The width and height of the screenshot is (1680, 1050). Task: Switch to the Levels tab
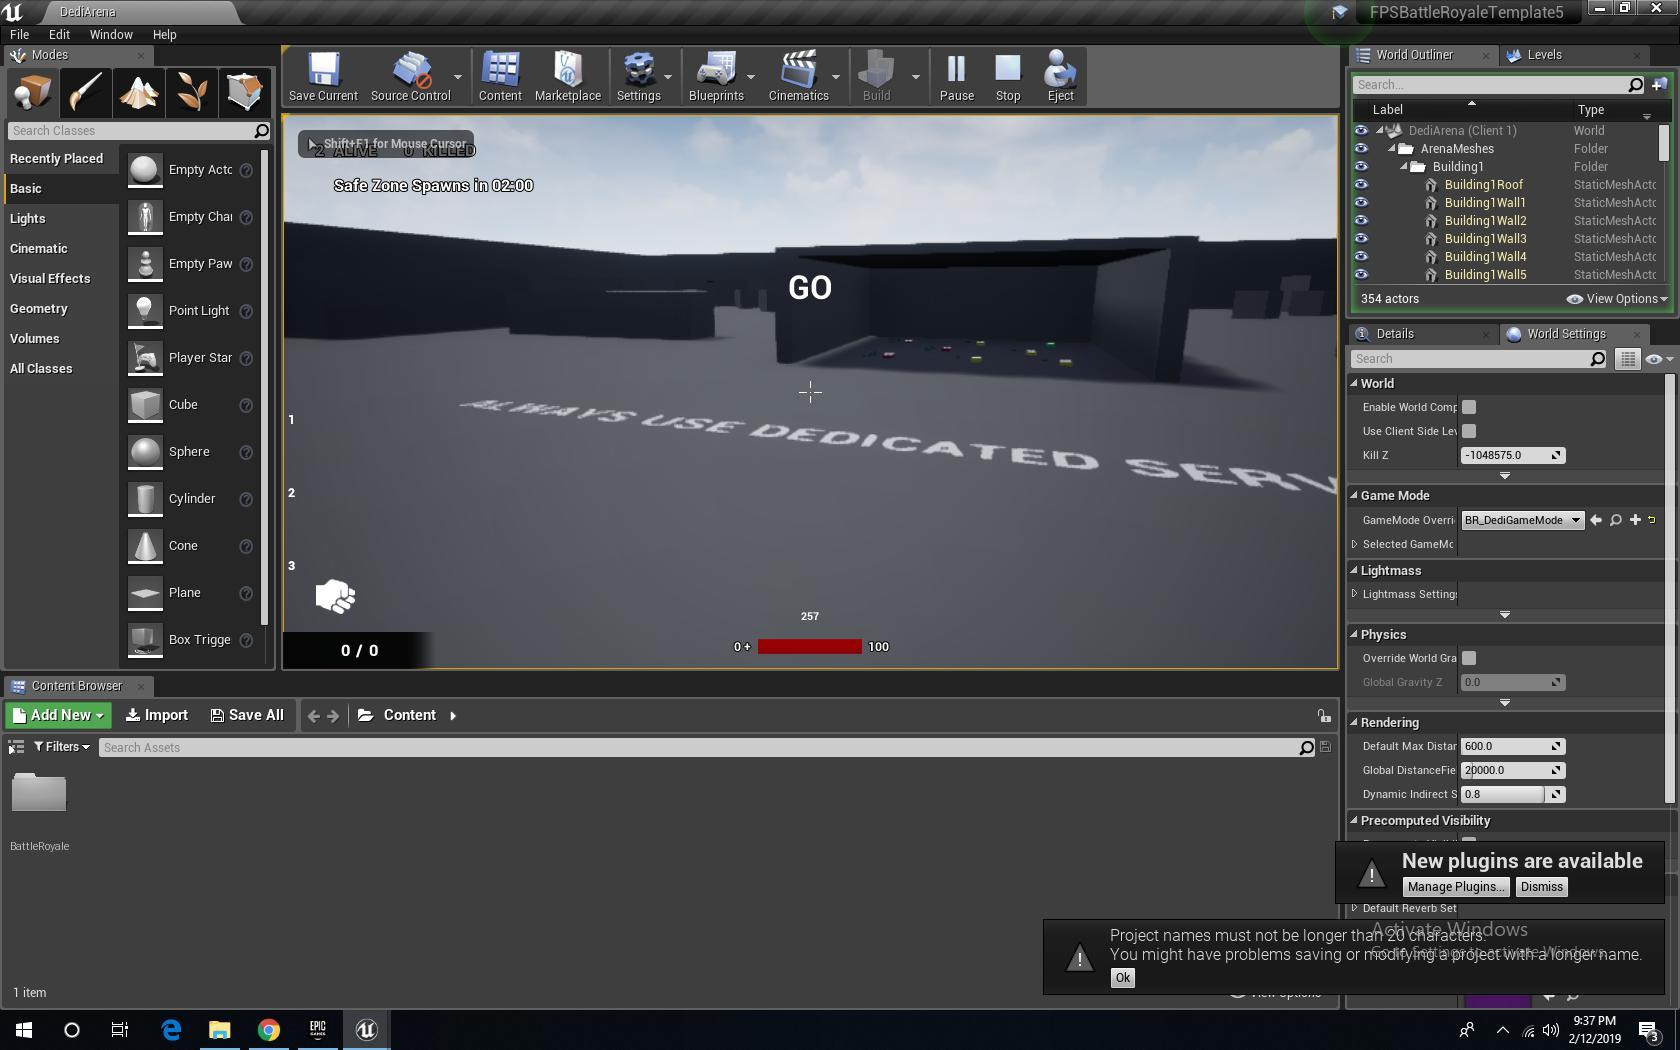pyautogui.click(x=1544, y=55)
